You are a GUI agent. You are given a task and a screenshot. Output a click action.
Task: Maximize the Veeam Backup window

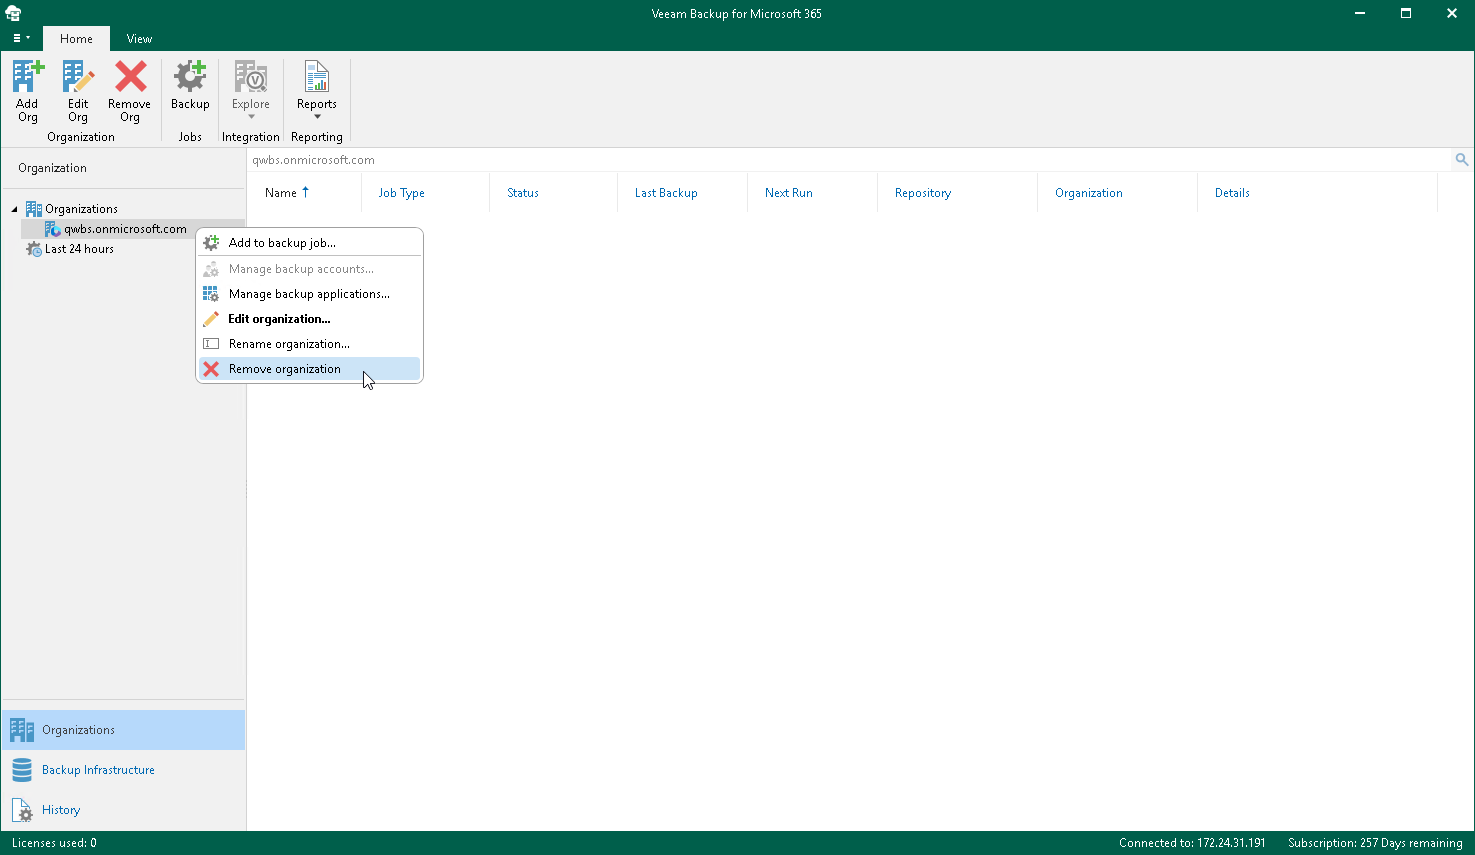point(1406,14)
